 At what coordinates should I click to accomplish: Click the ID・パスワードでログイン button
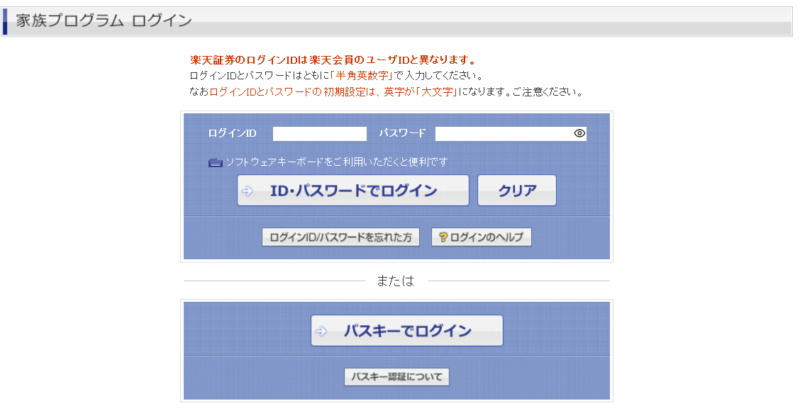353,190
